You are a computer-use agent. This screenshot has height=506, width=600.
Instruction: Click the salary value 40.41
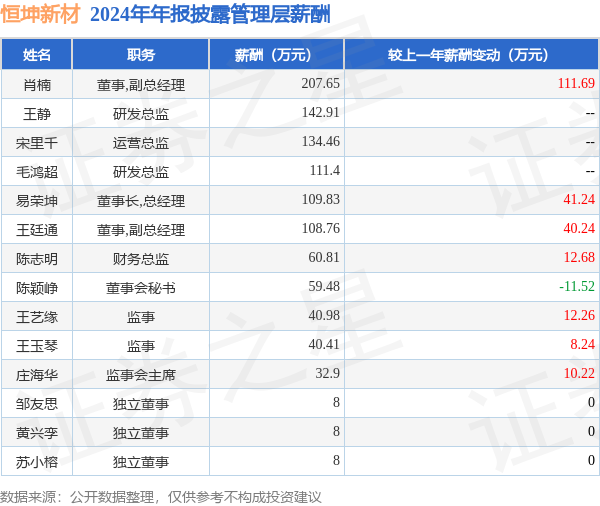[324, 344]
